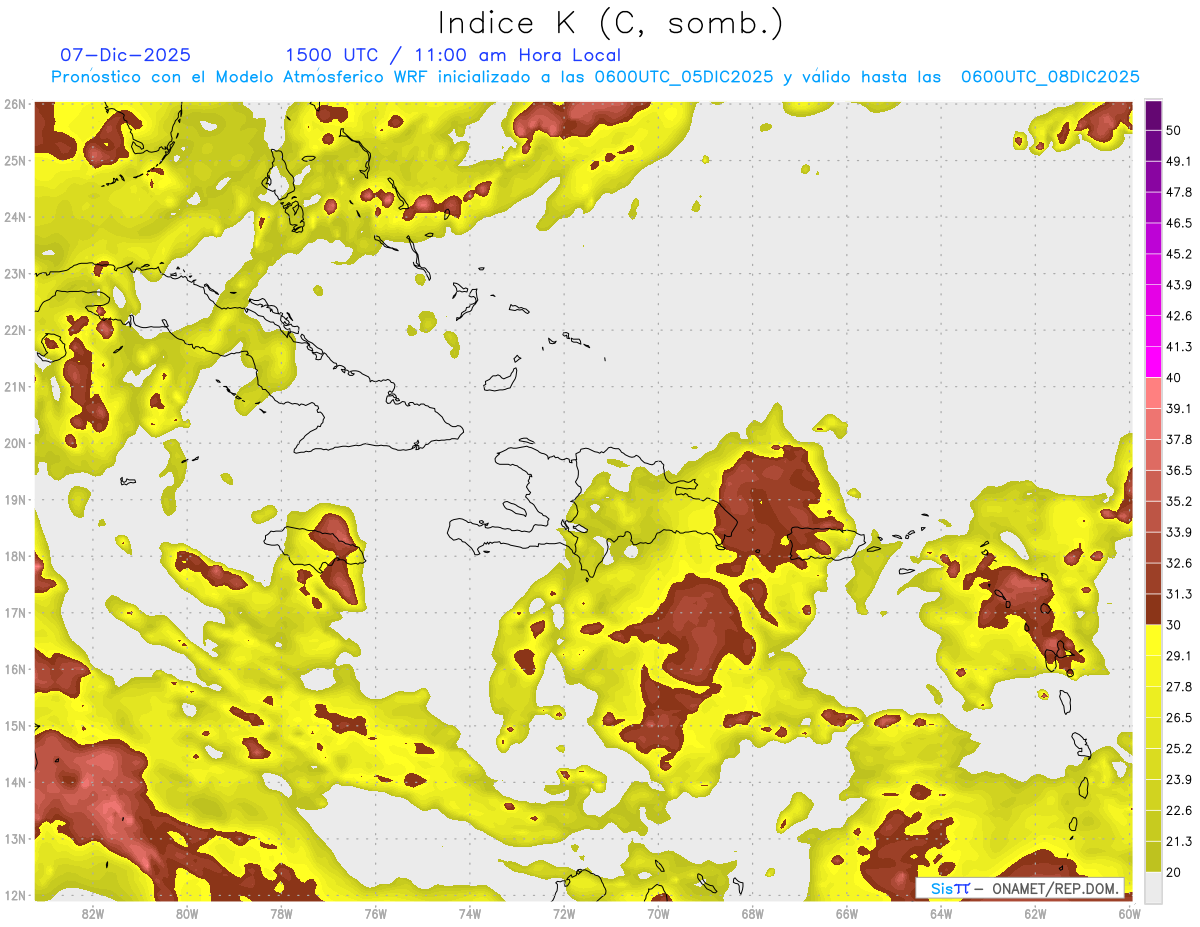Click the colorbar value '23.9'

click(1178, 779)
